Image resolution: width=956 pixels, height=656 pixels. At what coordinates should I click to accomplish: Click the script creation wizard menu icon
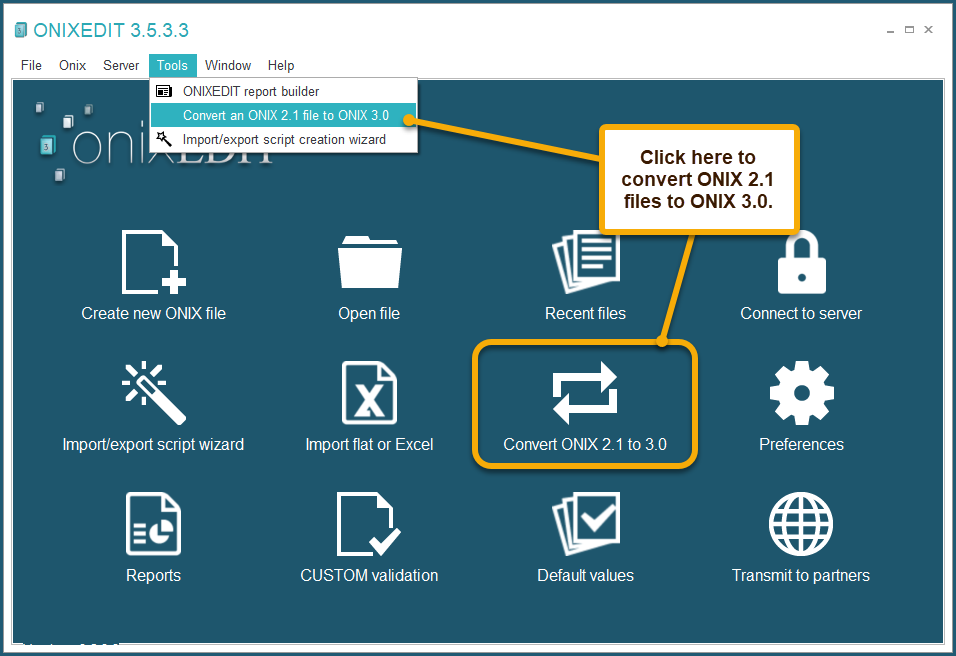coord(163,139)
